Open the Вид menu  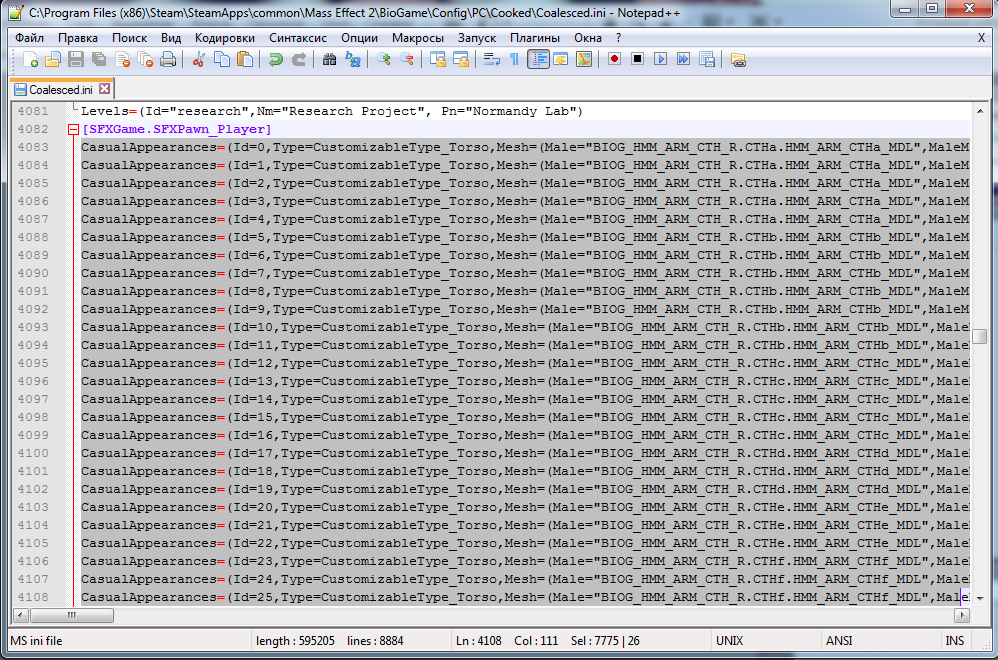[171, 38]
